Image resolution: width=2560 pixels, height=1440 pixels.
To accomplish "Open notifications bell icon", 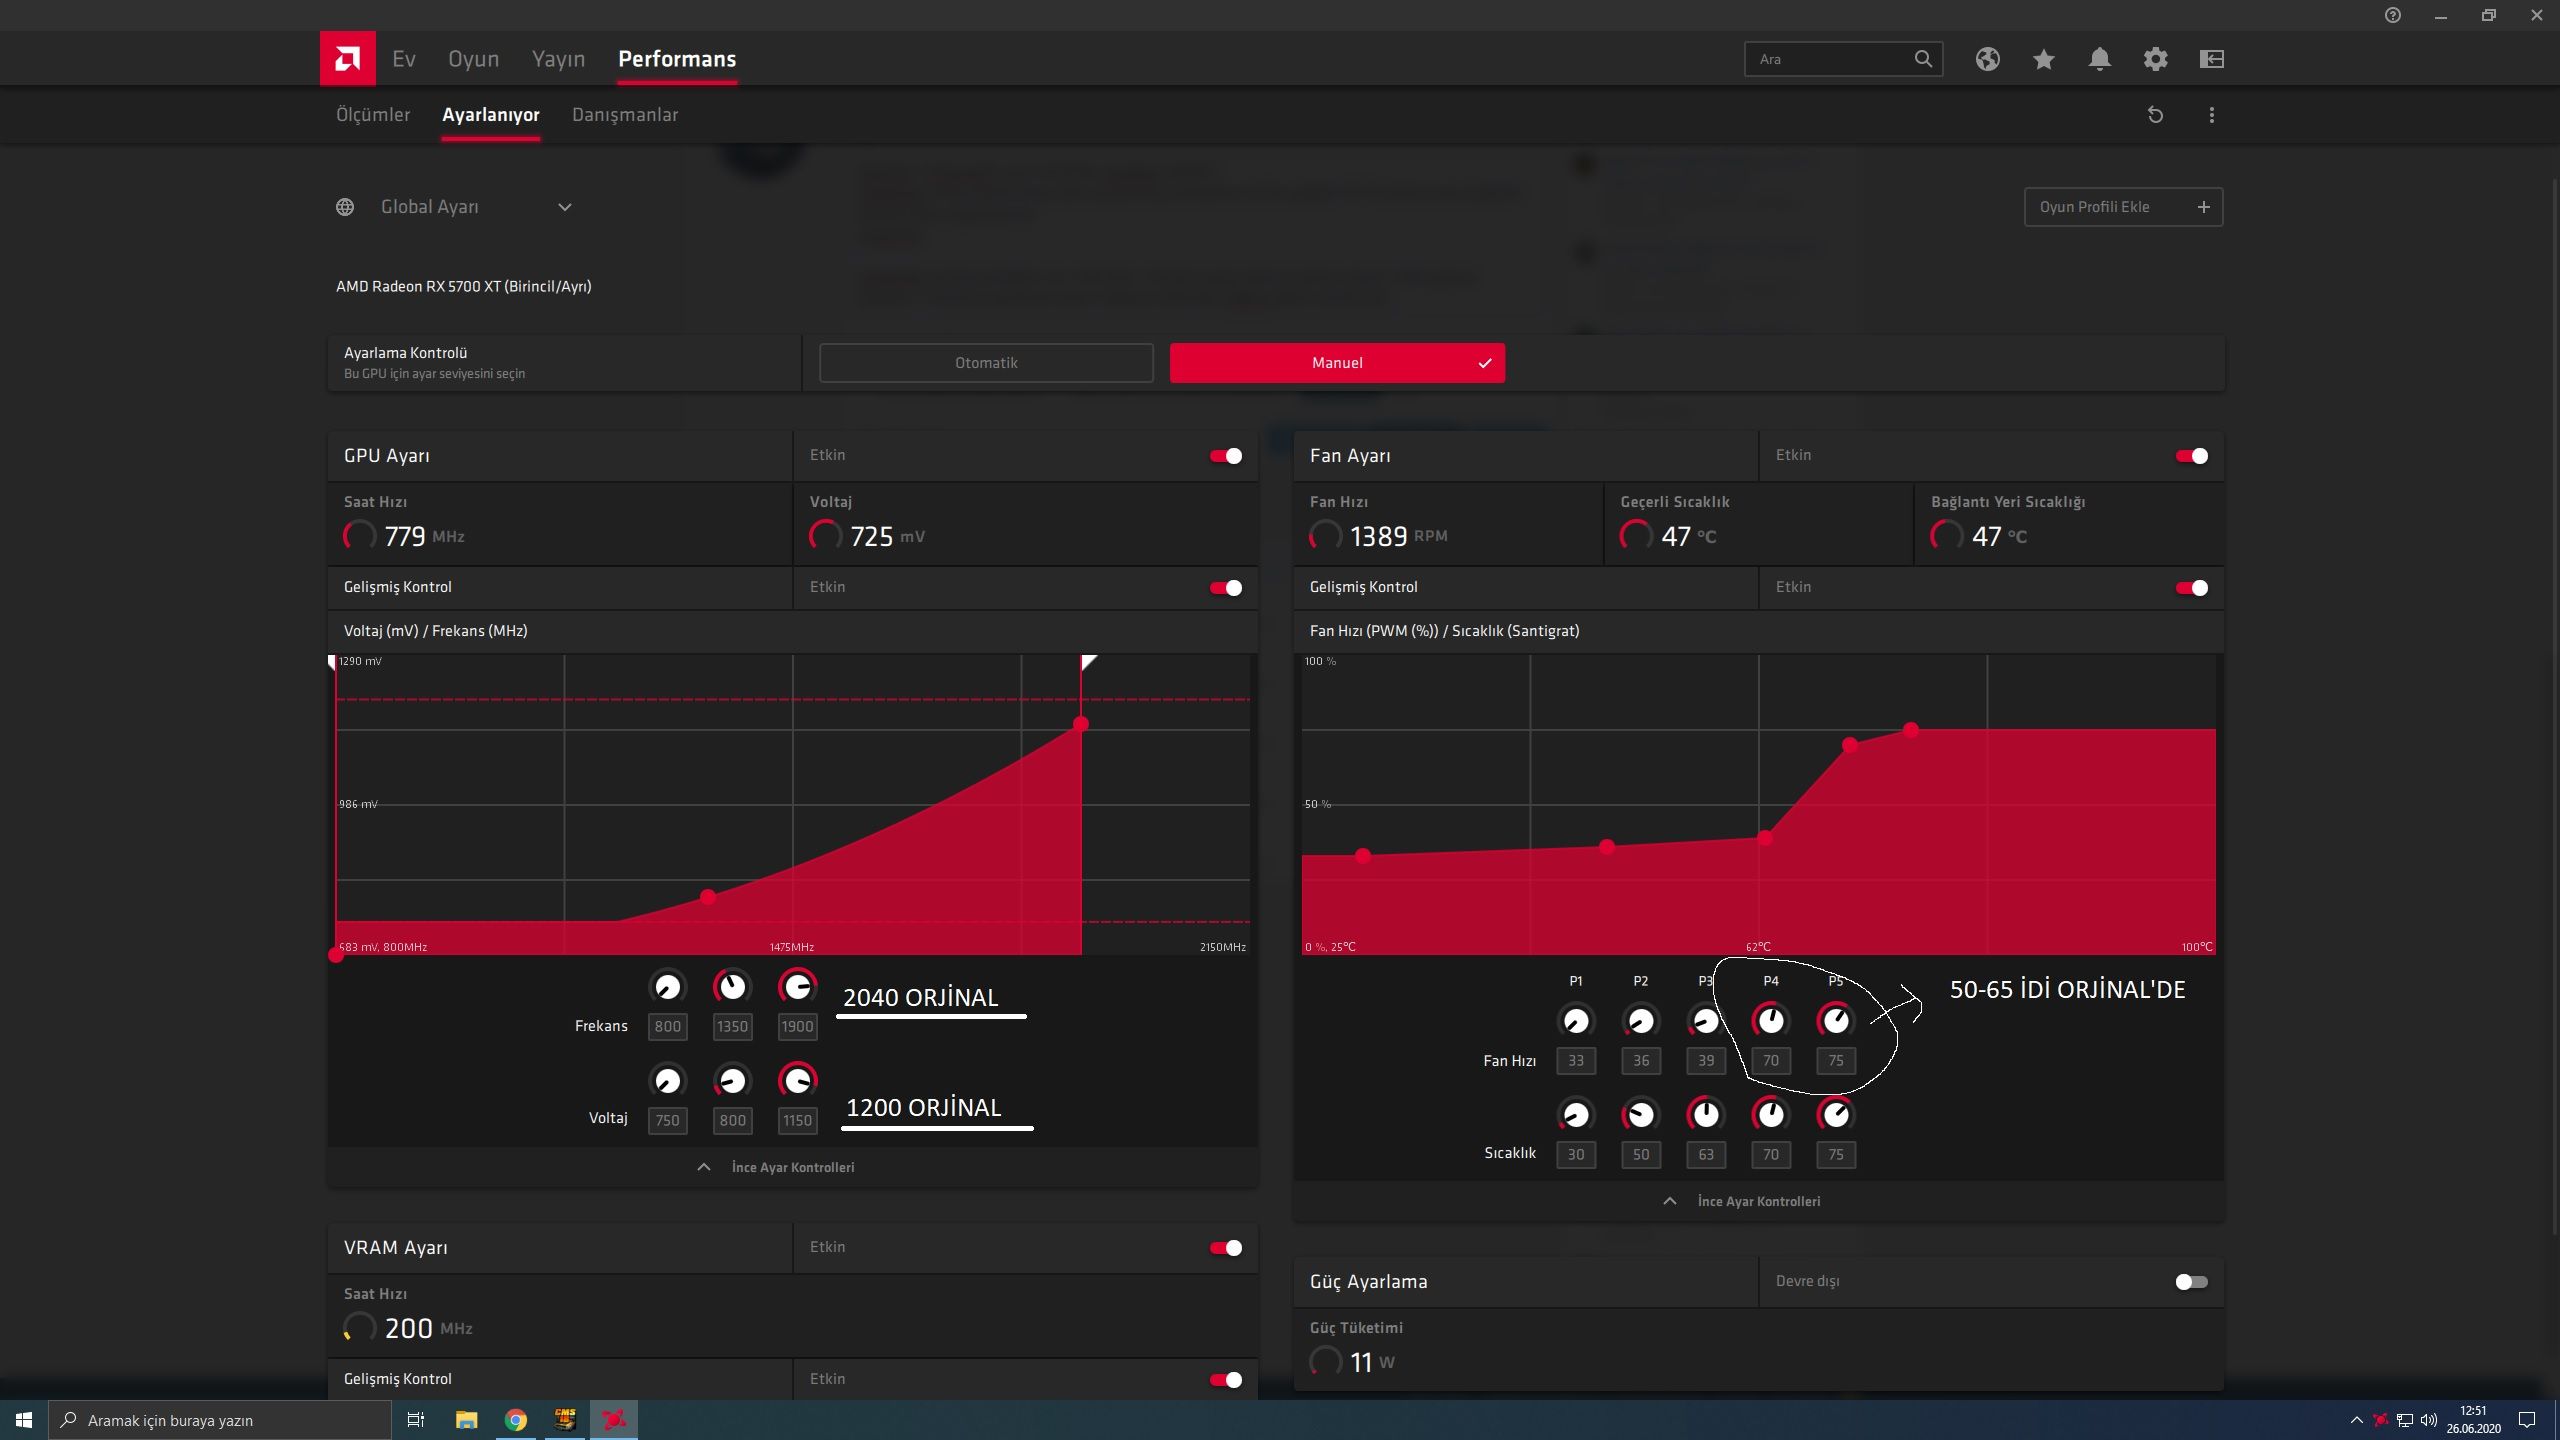I will pos(2099,59).
